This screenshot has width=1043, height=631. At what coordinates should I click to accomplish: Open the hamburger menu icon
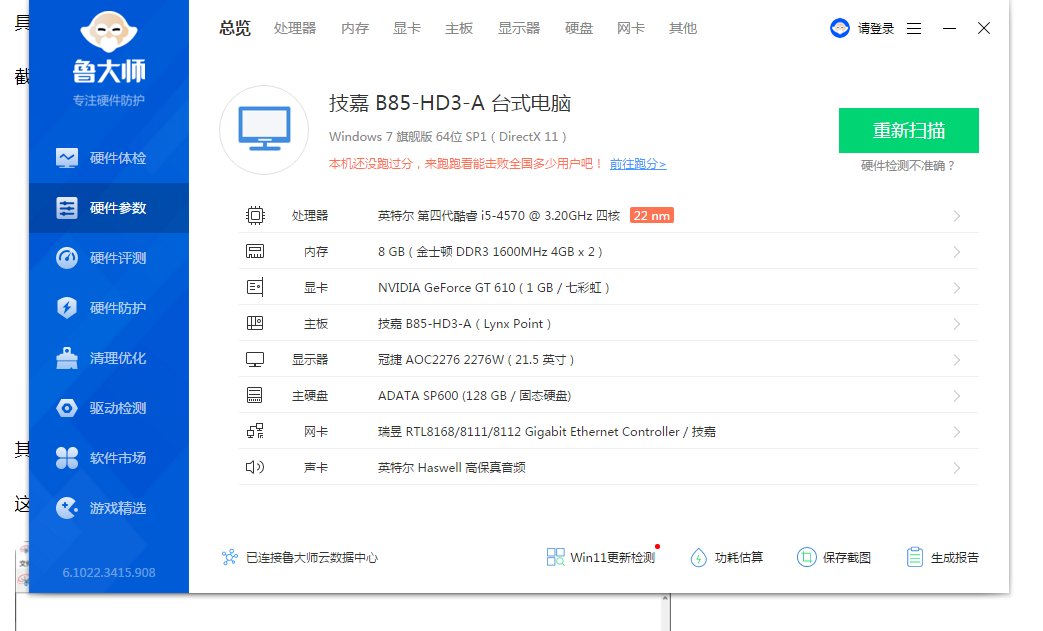point(914,29)
